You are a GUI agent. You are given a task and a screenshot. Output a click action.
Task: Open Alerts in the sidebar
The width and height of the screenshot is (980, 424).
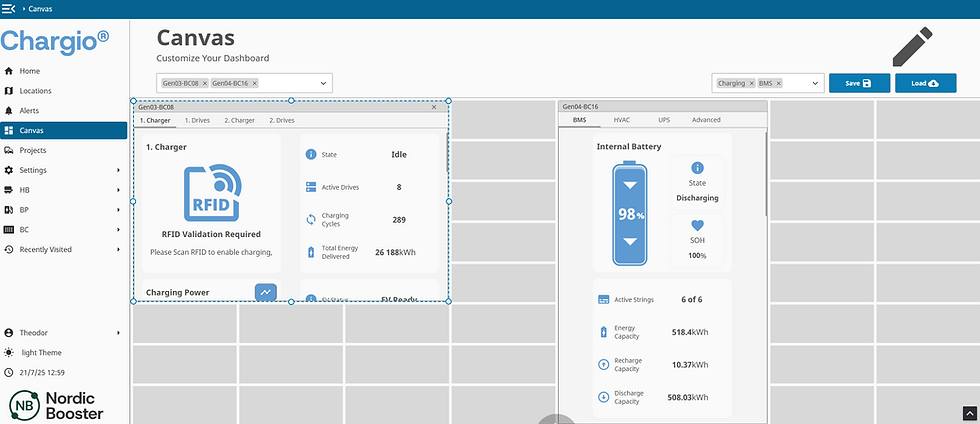(x=64, y=111)
